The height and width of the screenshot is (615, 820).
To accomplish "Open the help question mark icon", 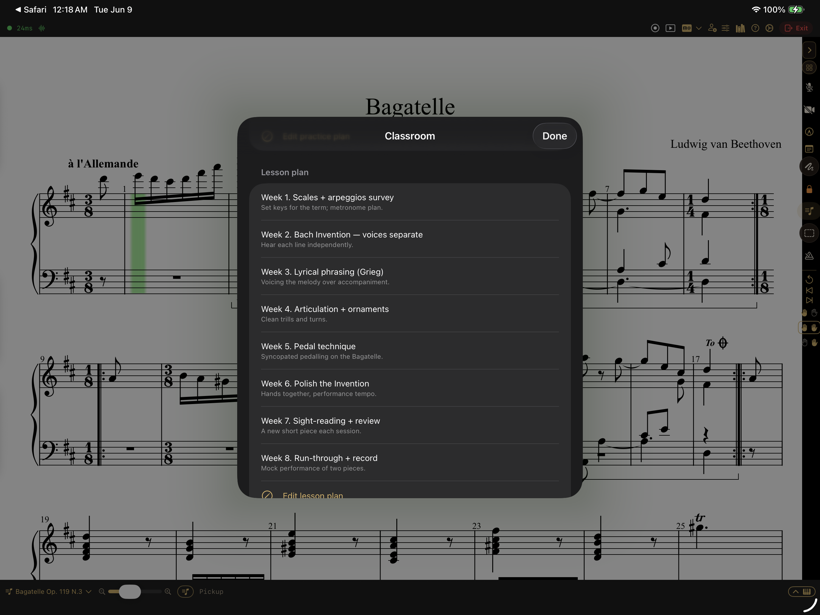I will pos(755,28).
